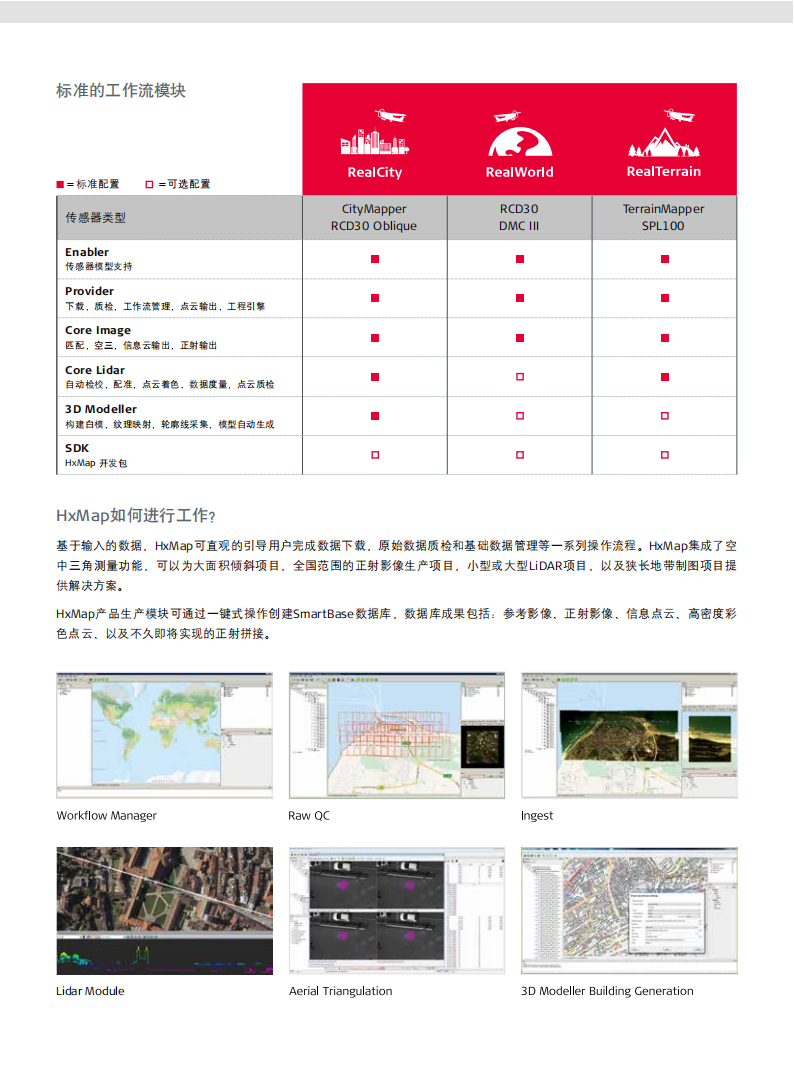Click Provider marker in CityMapper column

[x=375, y=298]
